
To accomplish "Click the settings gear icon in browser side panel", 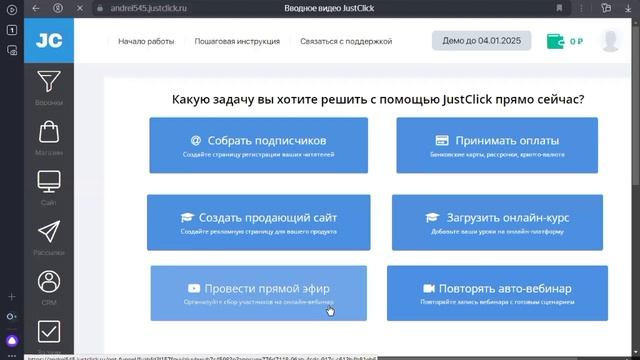I will pos(12,316).
